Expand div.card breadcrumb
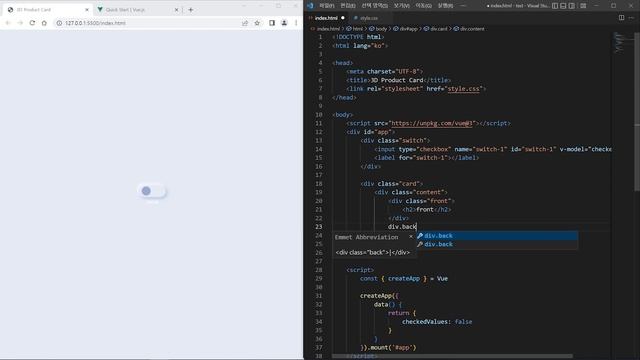This screenshot has width=640, height=360. pyautogui.click(x=436, y=29)
